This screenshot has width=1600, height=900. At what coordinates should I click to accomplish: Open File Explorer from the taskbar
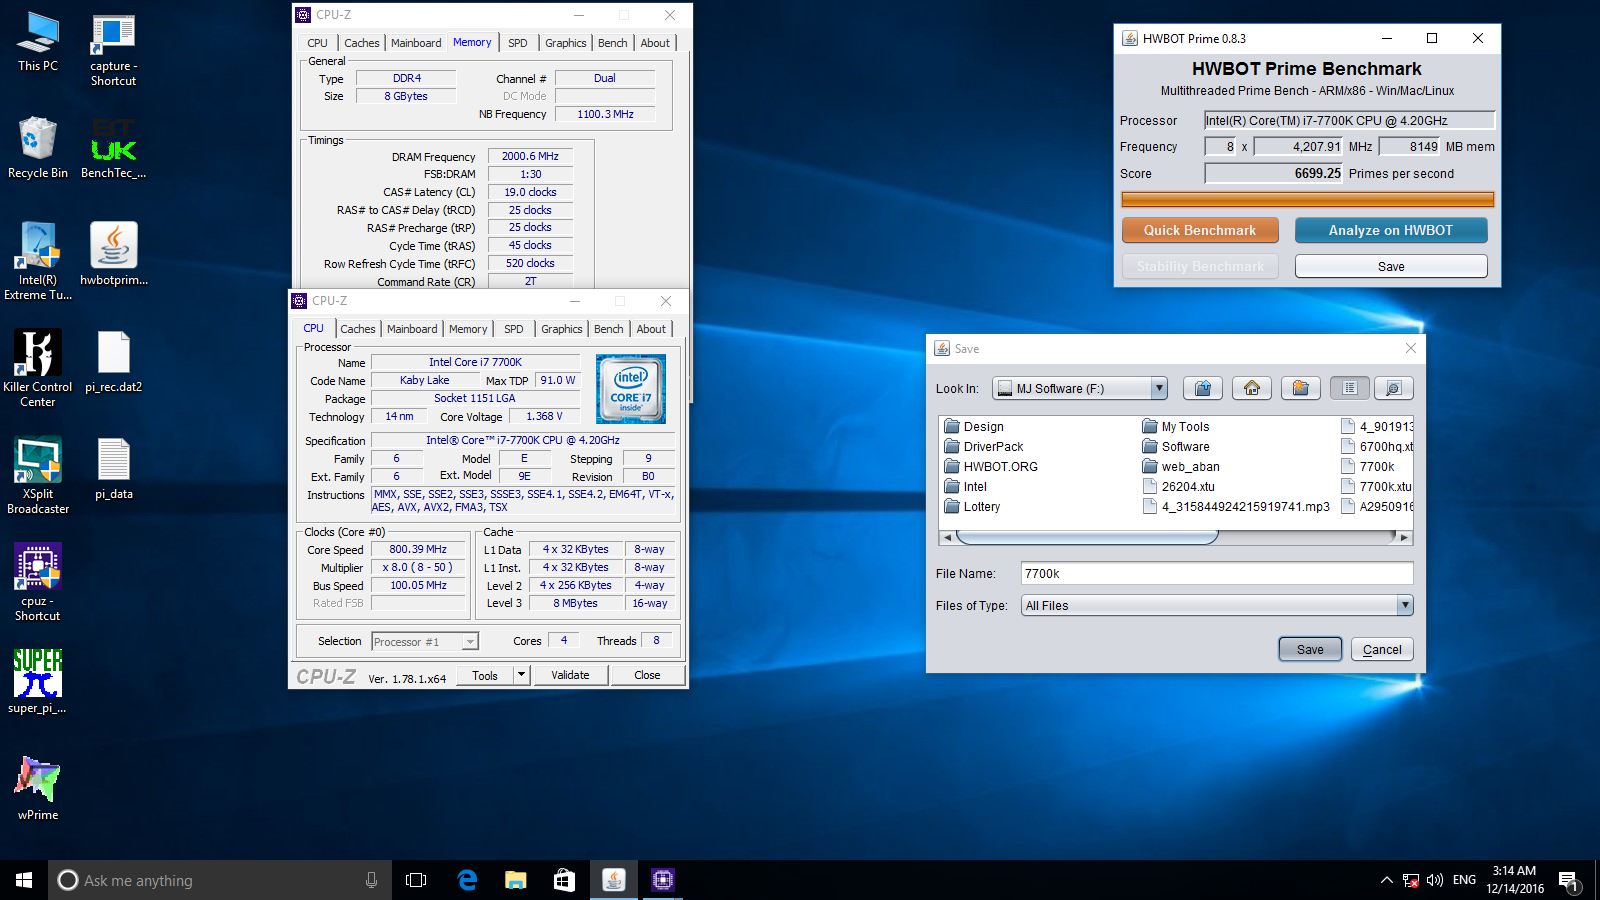[516, 880]
